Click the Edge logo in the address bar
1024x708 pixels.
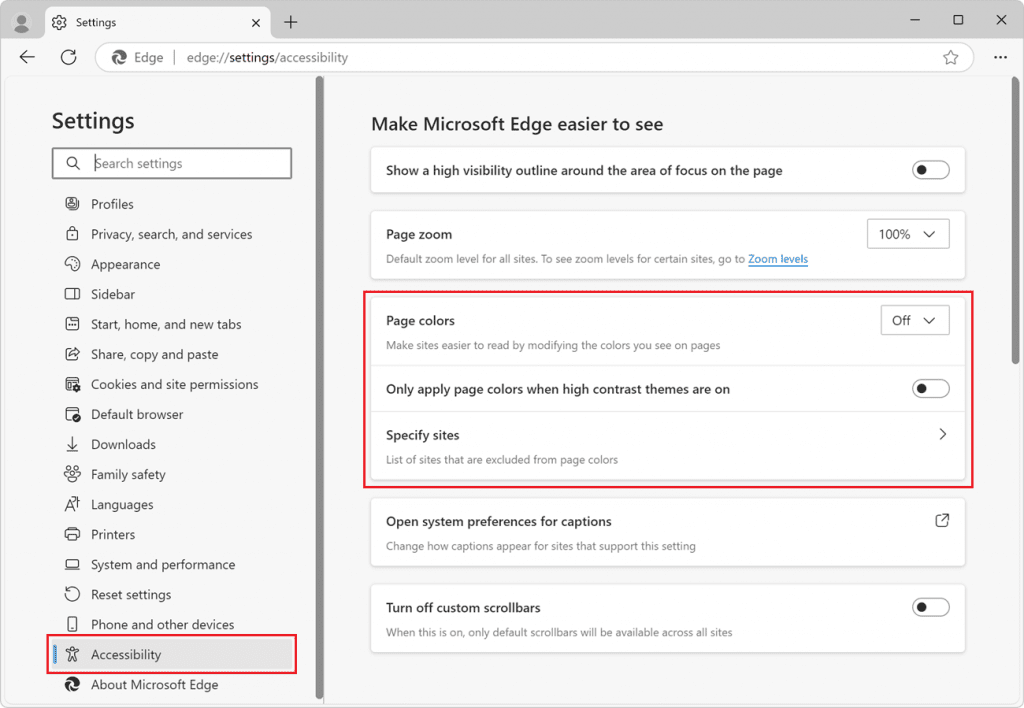(x=120, y=57)
